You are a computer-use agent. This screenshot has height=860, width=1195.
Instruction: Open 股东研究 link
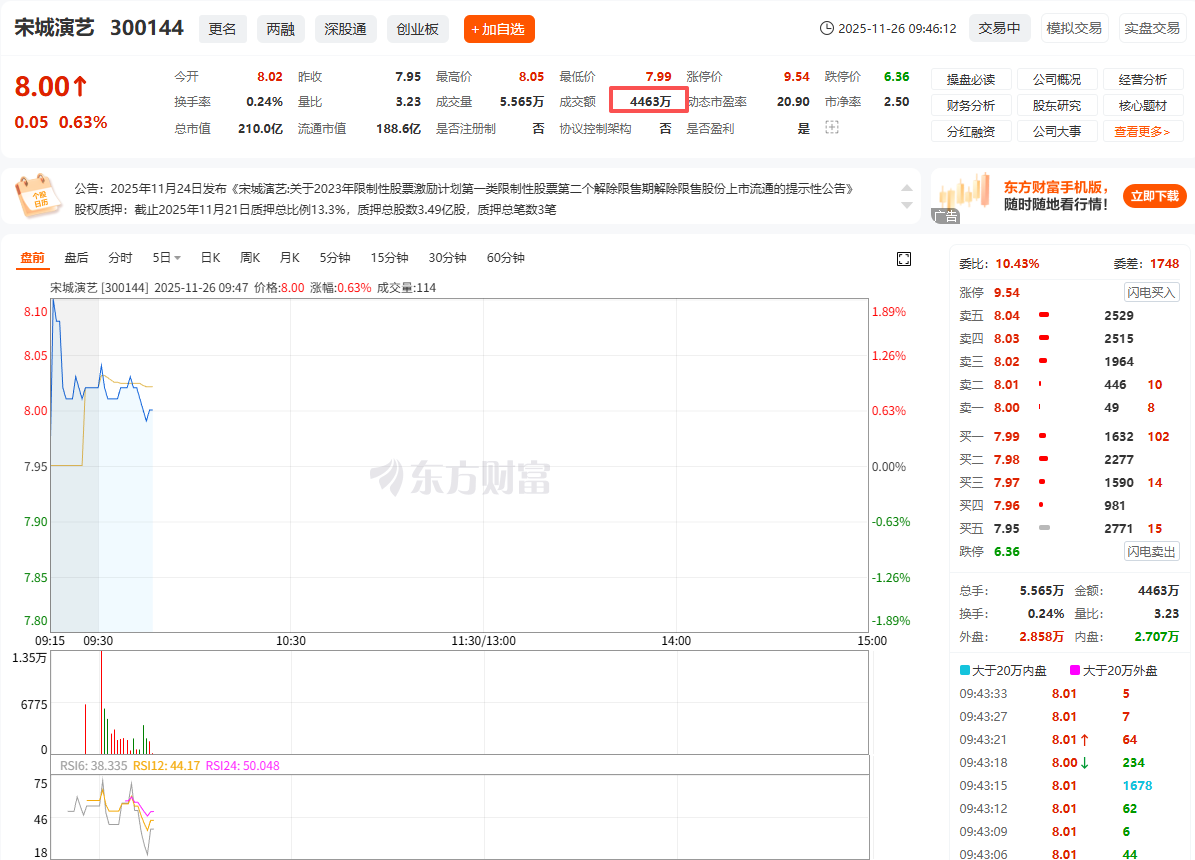click(1057, 105)
